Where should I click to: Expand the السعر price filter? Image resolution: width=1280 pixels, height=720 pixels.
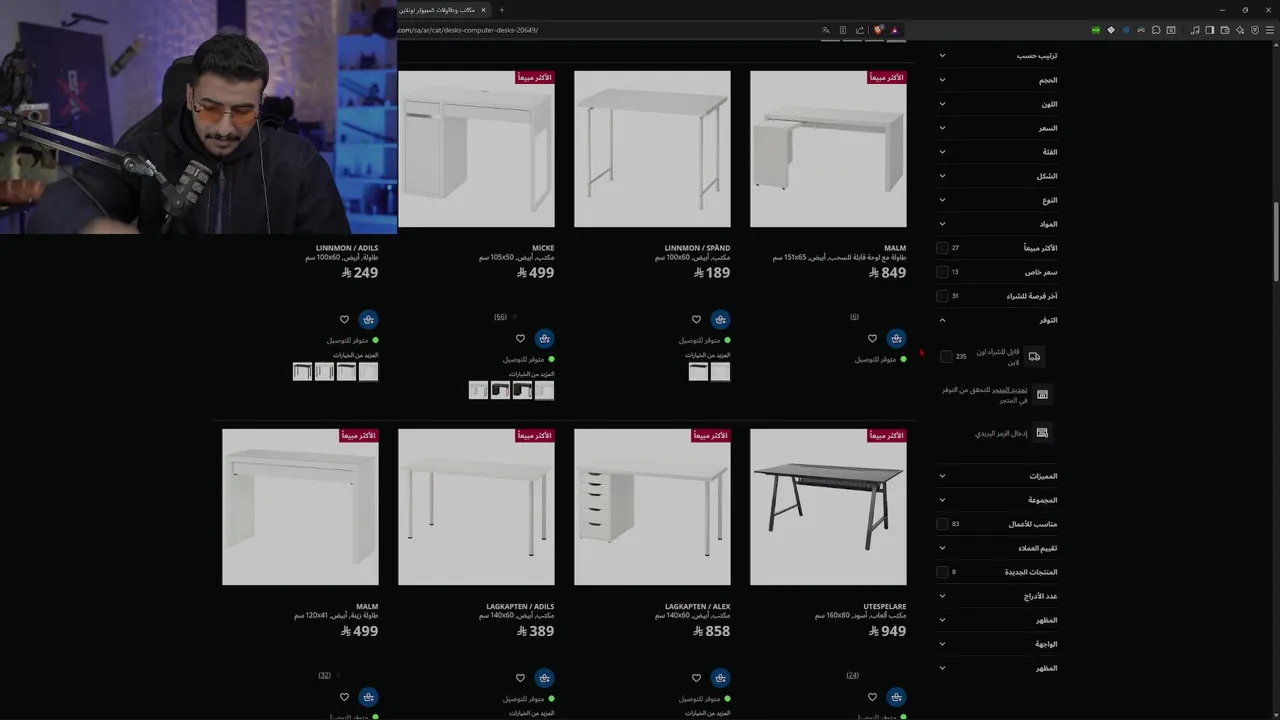(997, 128)
